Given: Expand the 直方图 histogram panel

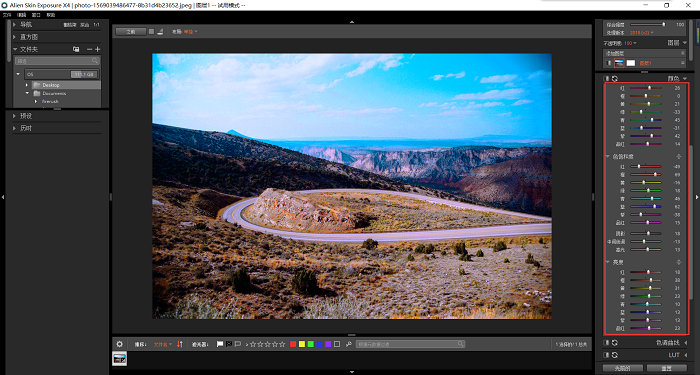Looking at the screenshot, I should coord(15,37).
